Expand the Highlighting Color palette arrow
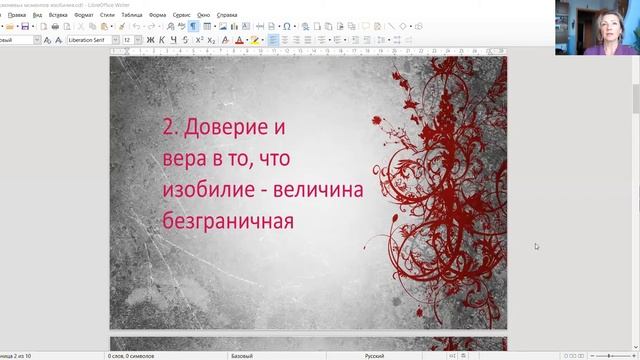Image resolution: width=640 pixels, height=360 pixels. [262, 40]
